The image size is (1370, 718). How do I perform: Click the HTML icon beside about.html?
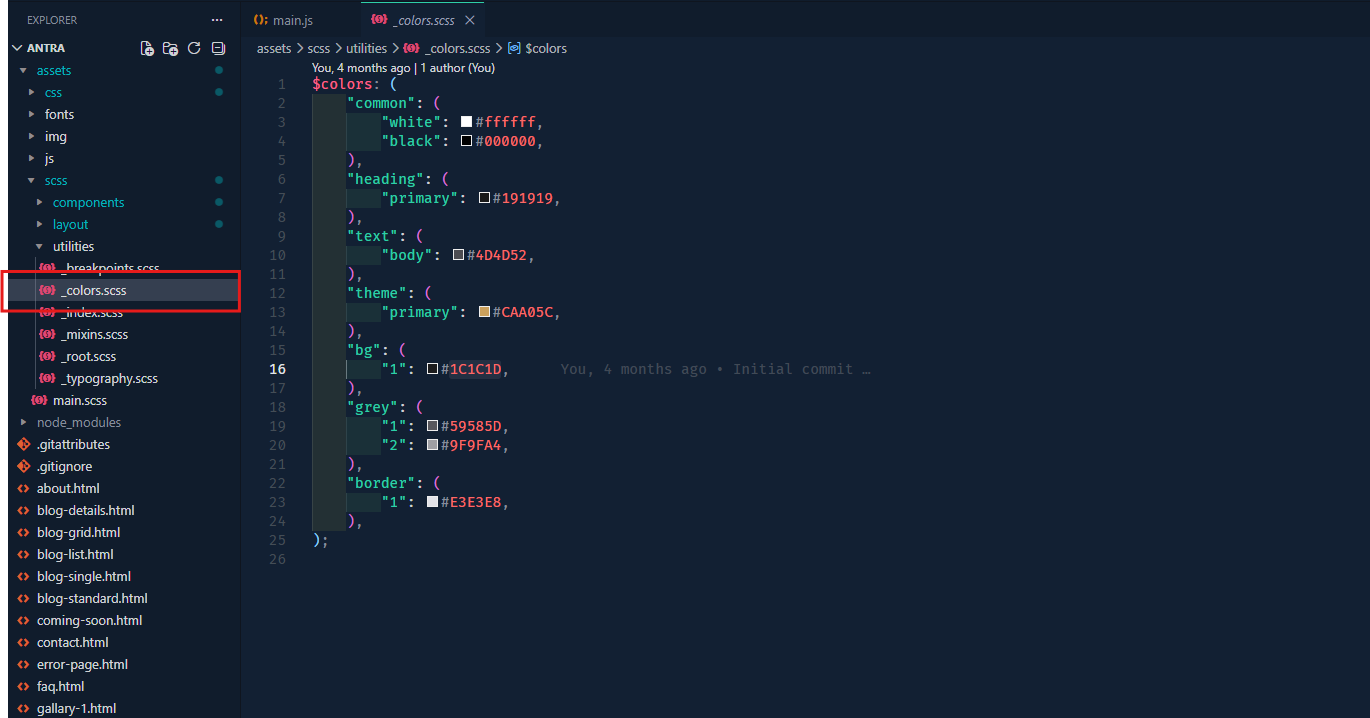(x=23, y=488)
